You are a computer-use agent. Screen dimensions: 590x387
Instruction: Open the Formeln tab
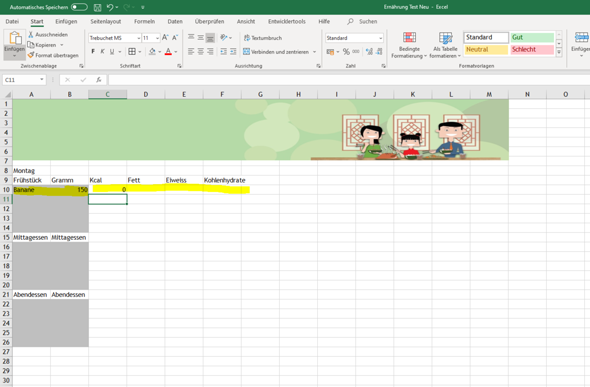pos(144,21)
